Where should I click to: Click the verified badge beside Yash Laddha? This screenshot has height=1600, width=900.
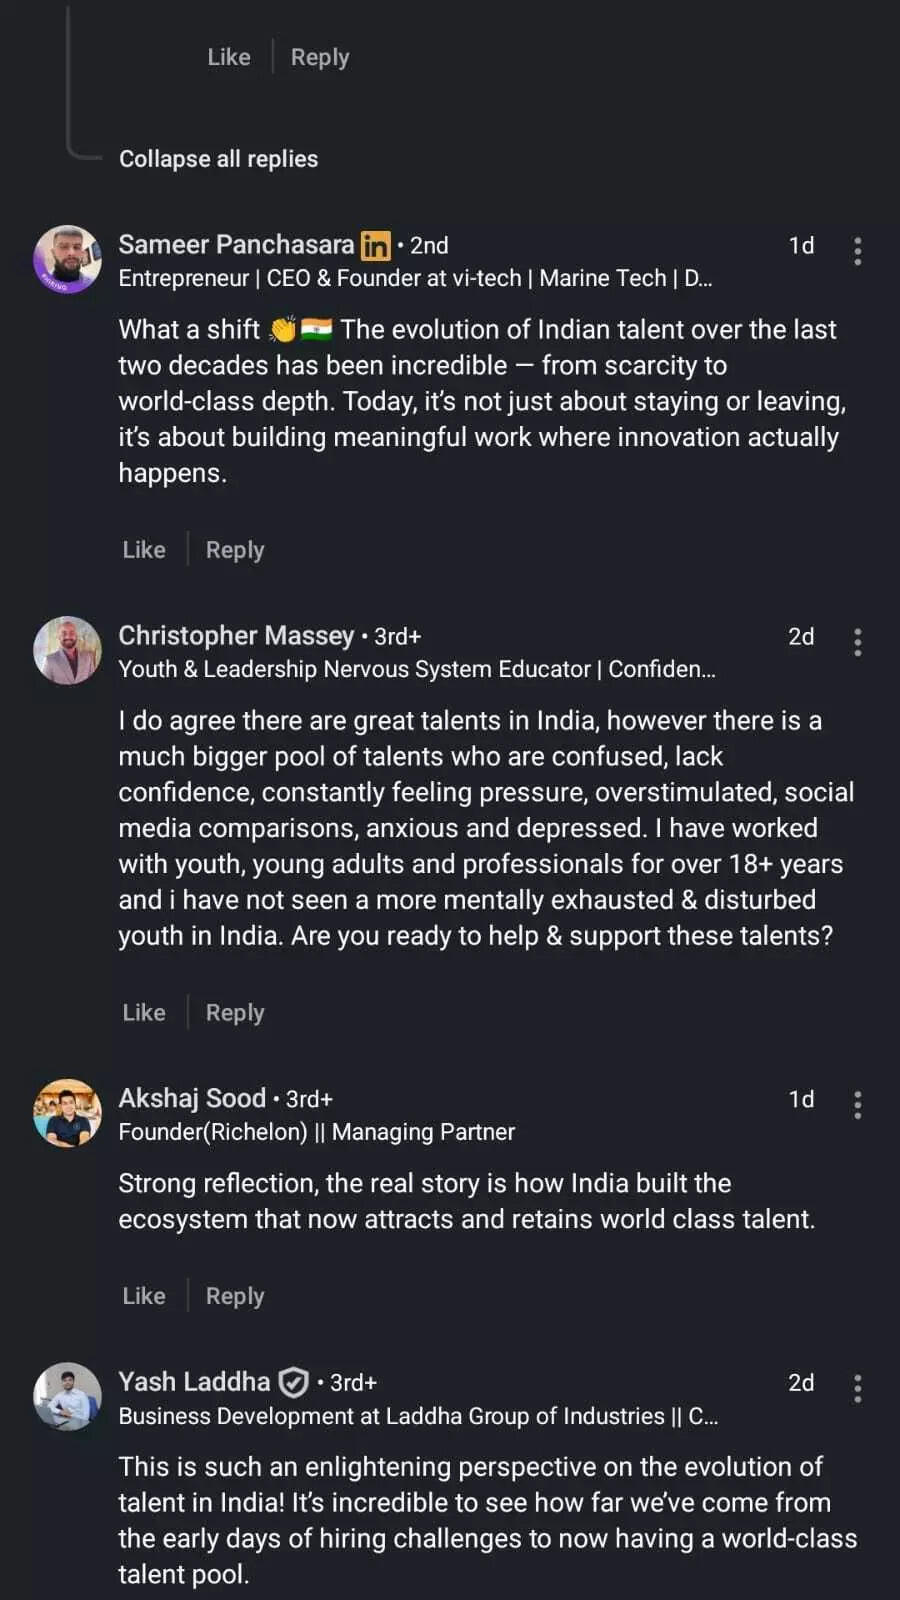(x=293, y=1382)
